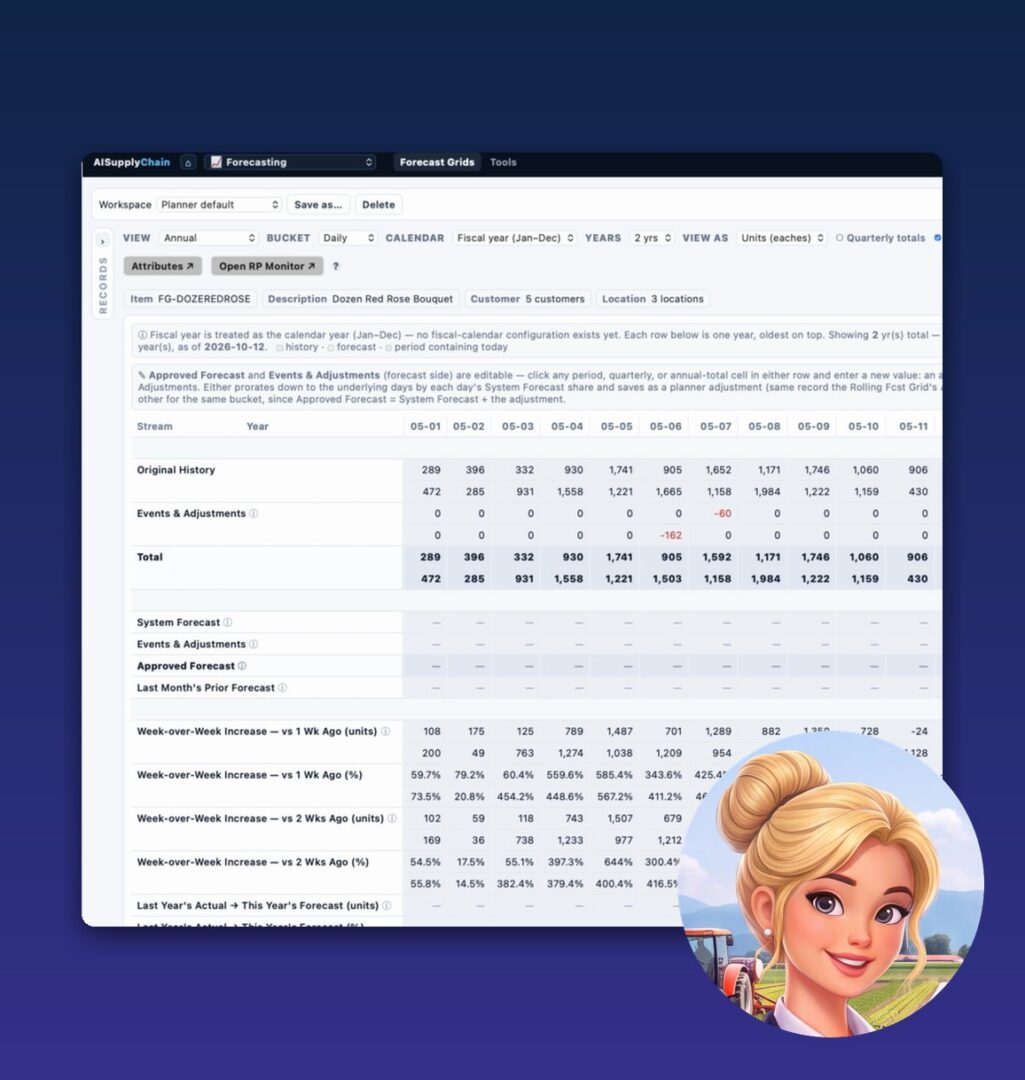Click info icon beside vs 2 Wks Ago (units)
Screen dimensions: 1025x1080
(392, 819)
